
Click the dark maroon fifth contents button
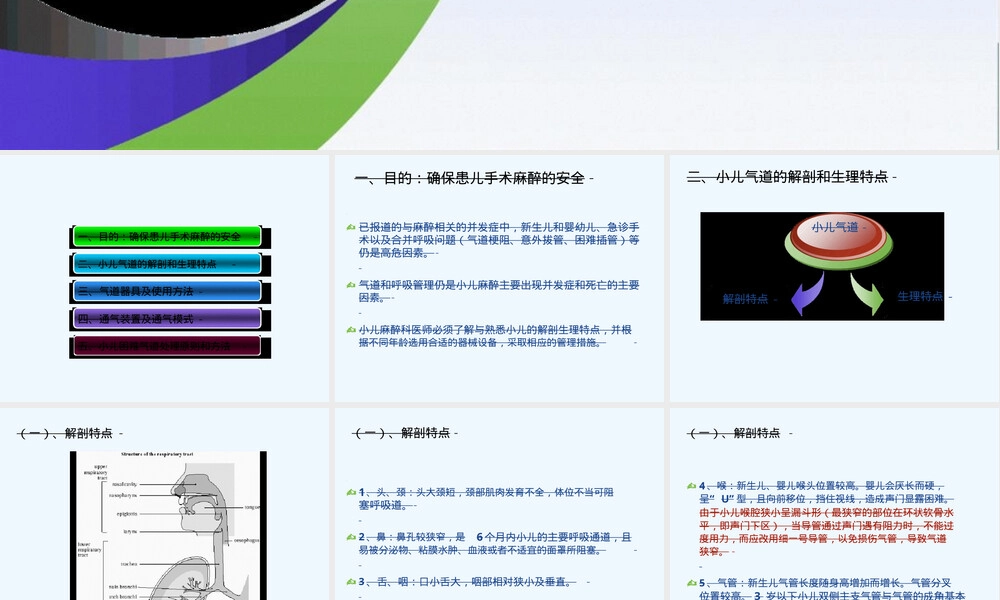[167, 346]
